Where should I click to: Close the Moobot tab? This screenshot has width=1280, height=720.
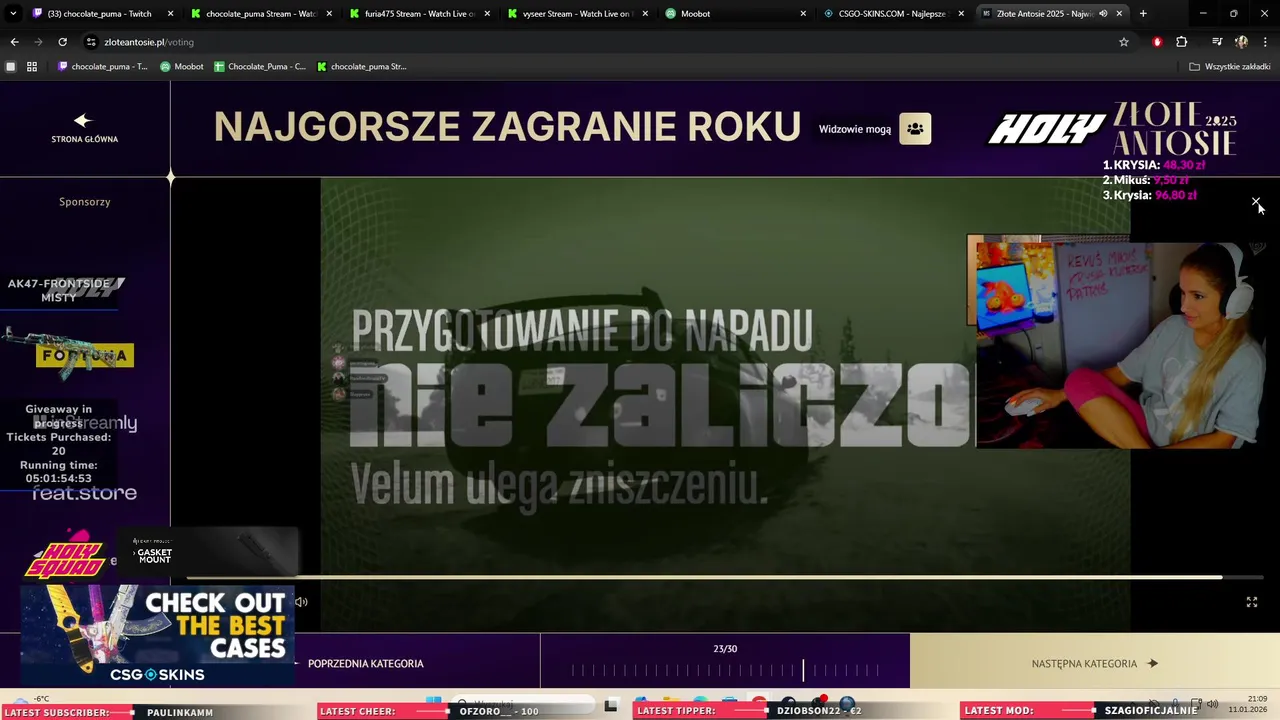pyautogui.click(x=803, y=14)
